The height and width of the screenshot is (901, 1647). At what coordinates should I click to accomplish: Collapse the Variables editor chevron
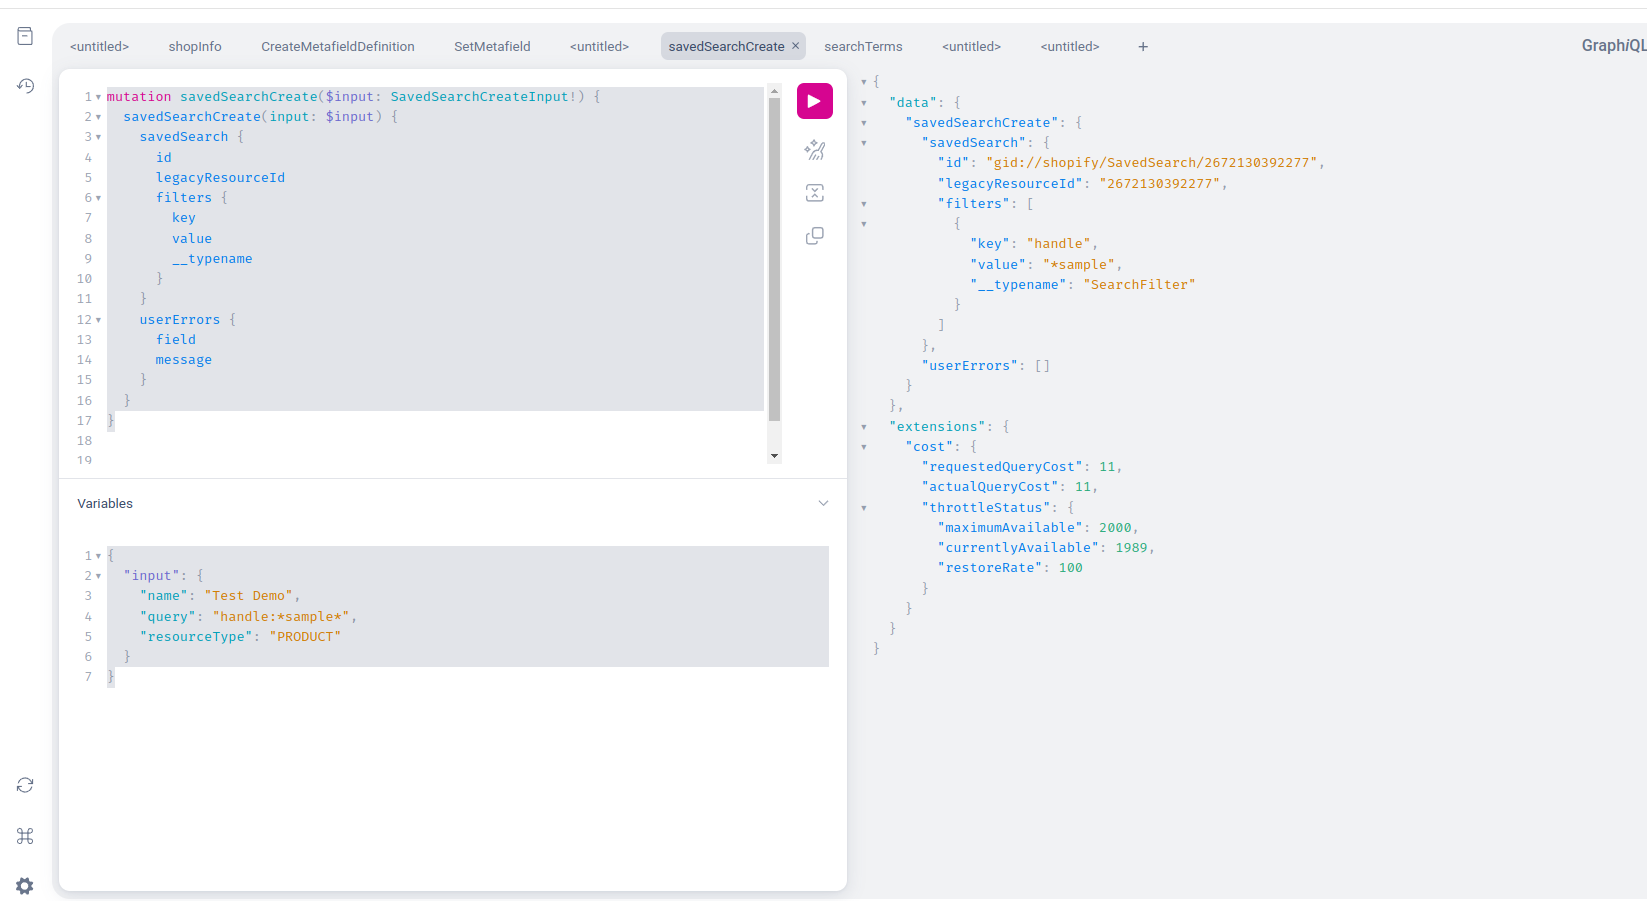[823, 503]
